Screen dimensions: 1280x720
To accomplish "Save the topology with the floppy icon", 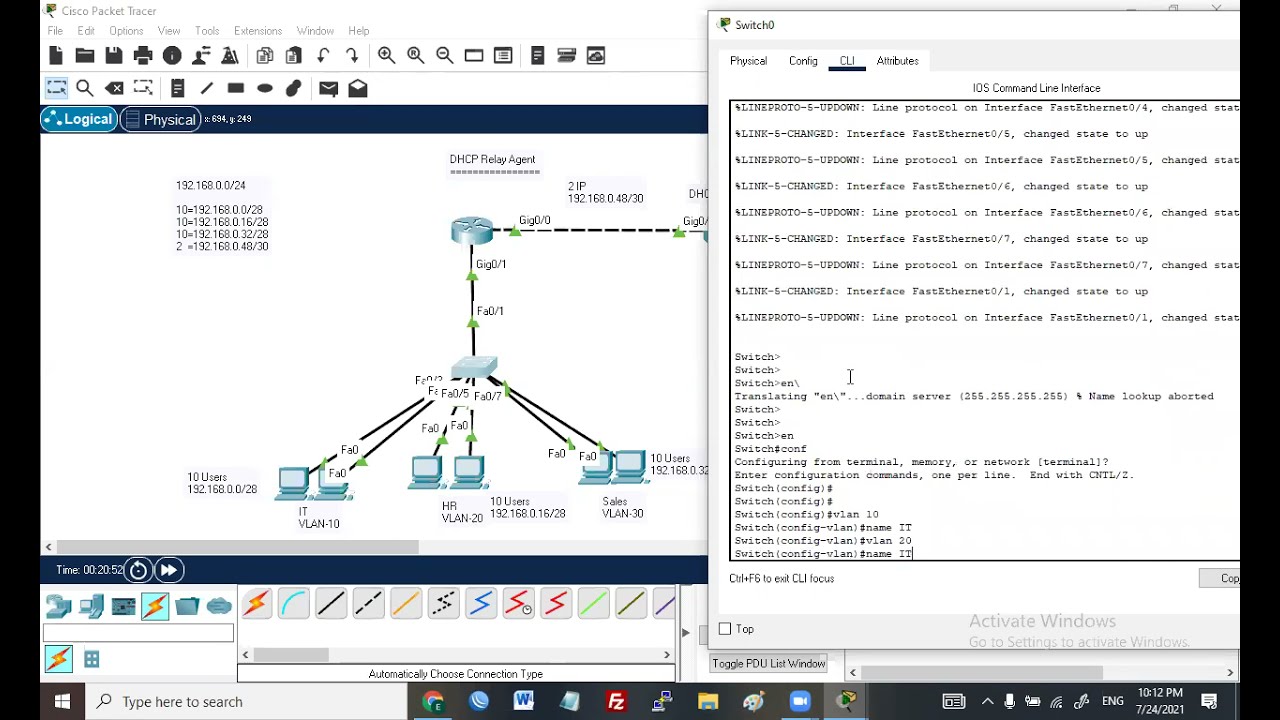I will pyautogui.click(x=114, y=56).
